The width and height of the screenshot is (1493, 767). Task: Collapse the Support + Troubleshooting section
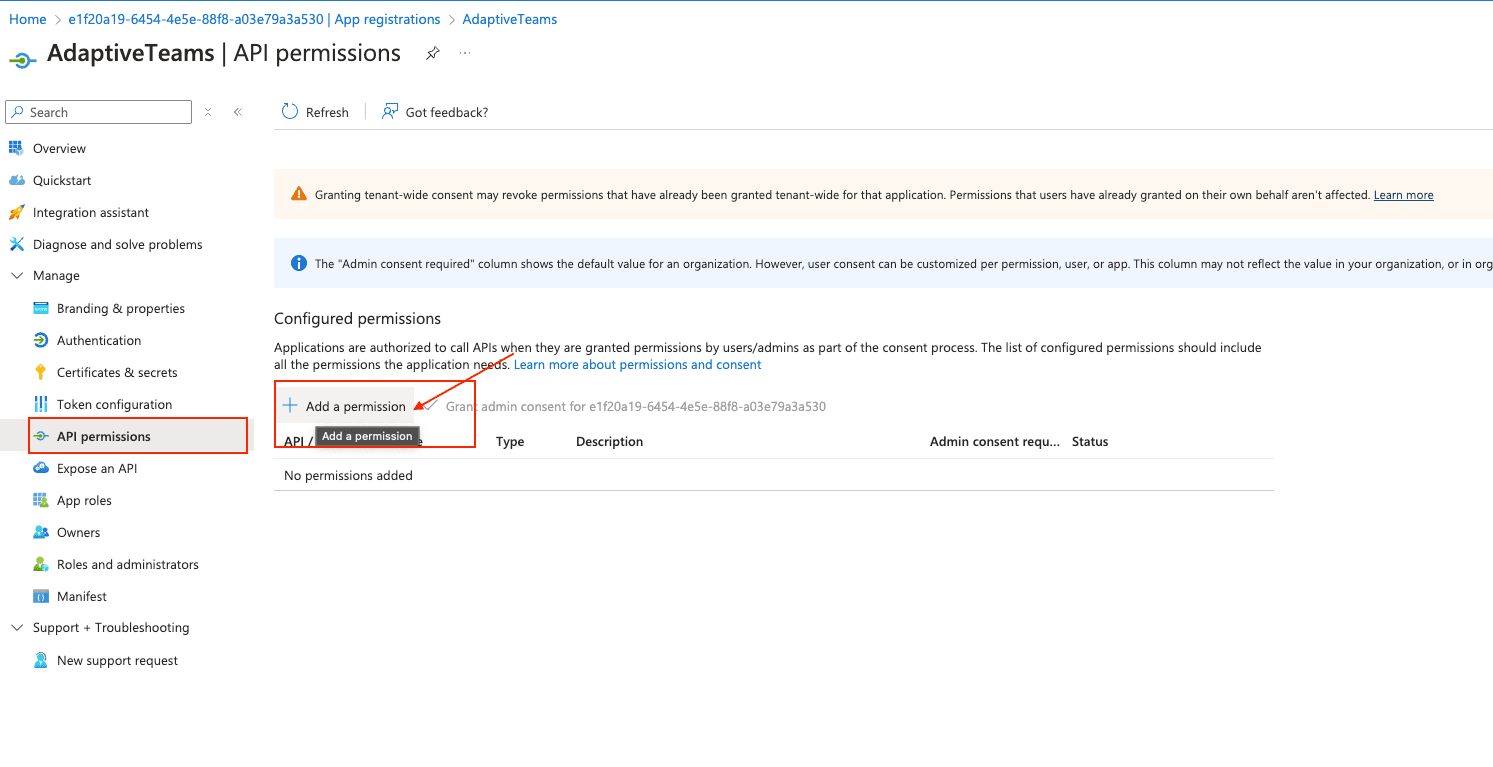point(16,628)
